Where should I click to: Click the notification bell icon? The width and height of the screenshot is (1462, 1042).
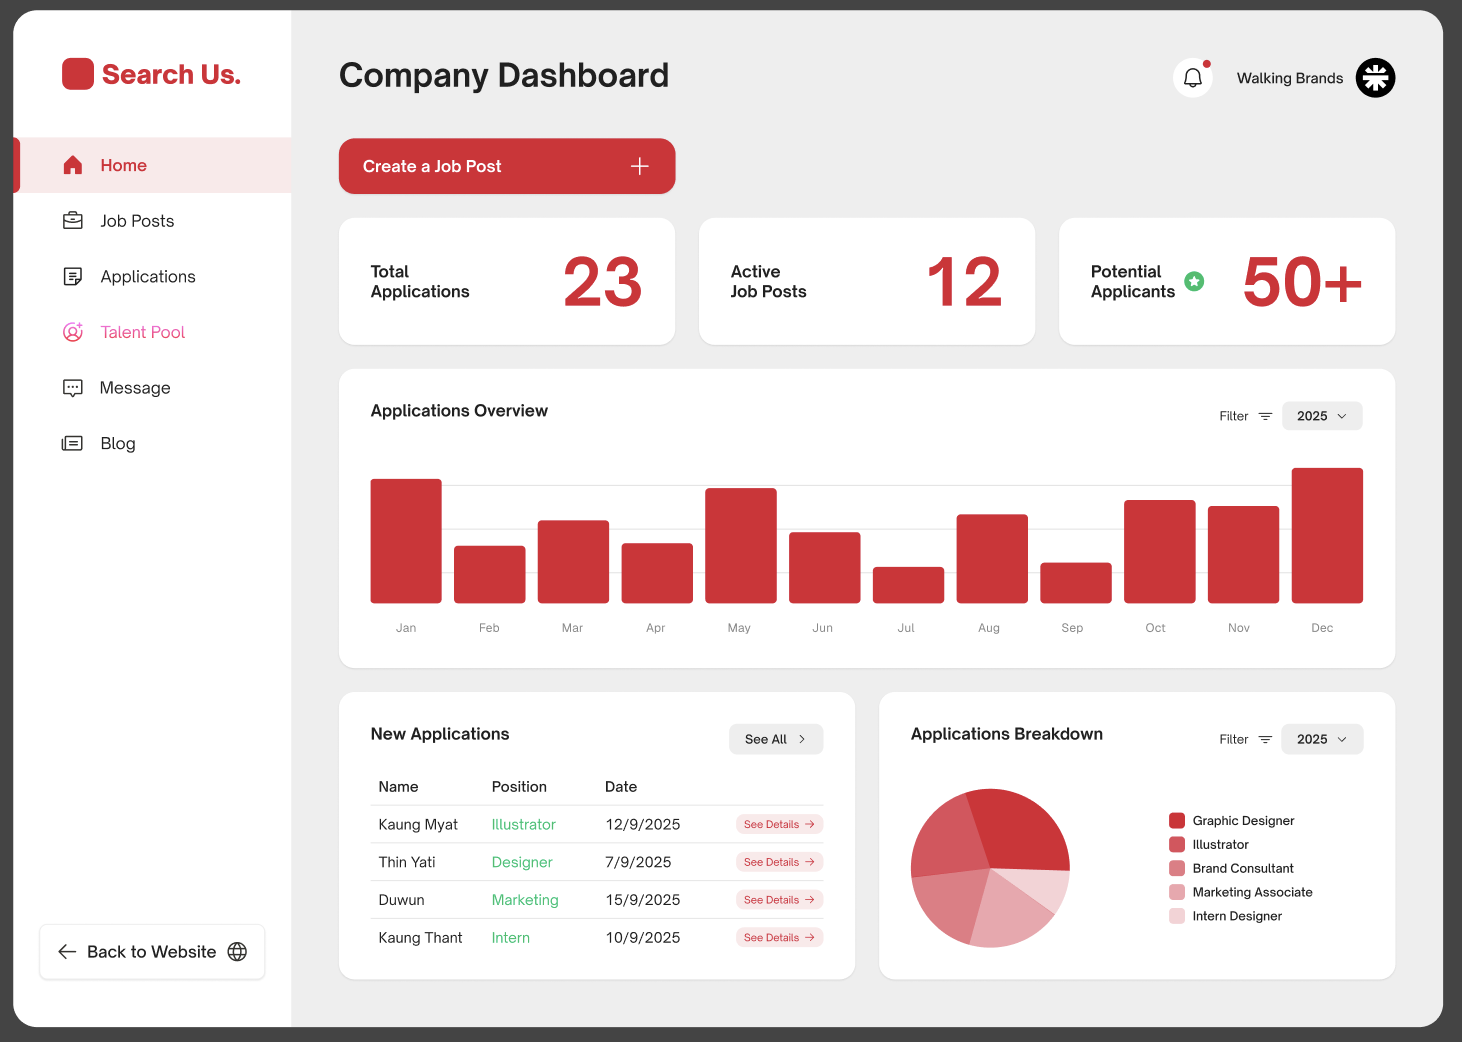[1192, 78]
